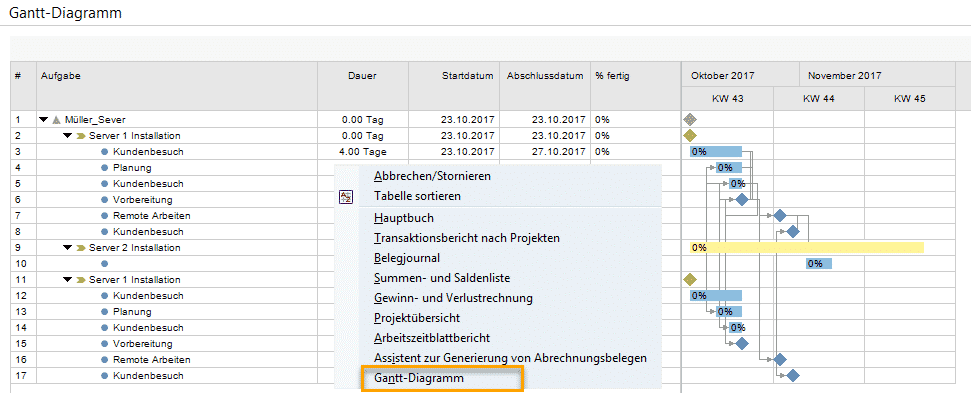Collapse Server 1 Installation in row 2
Screen dimensions: 971x393
[67, 136]
